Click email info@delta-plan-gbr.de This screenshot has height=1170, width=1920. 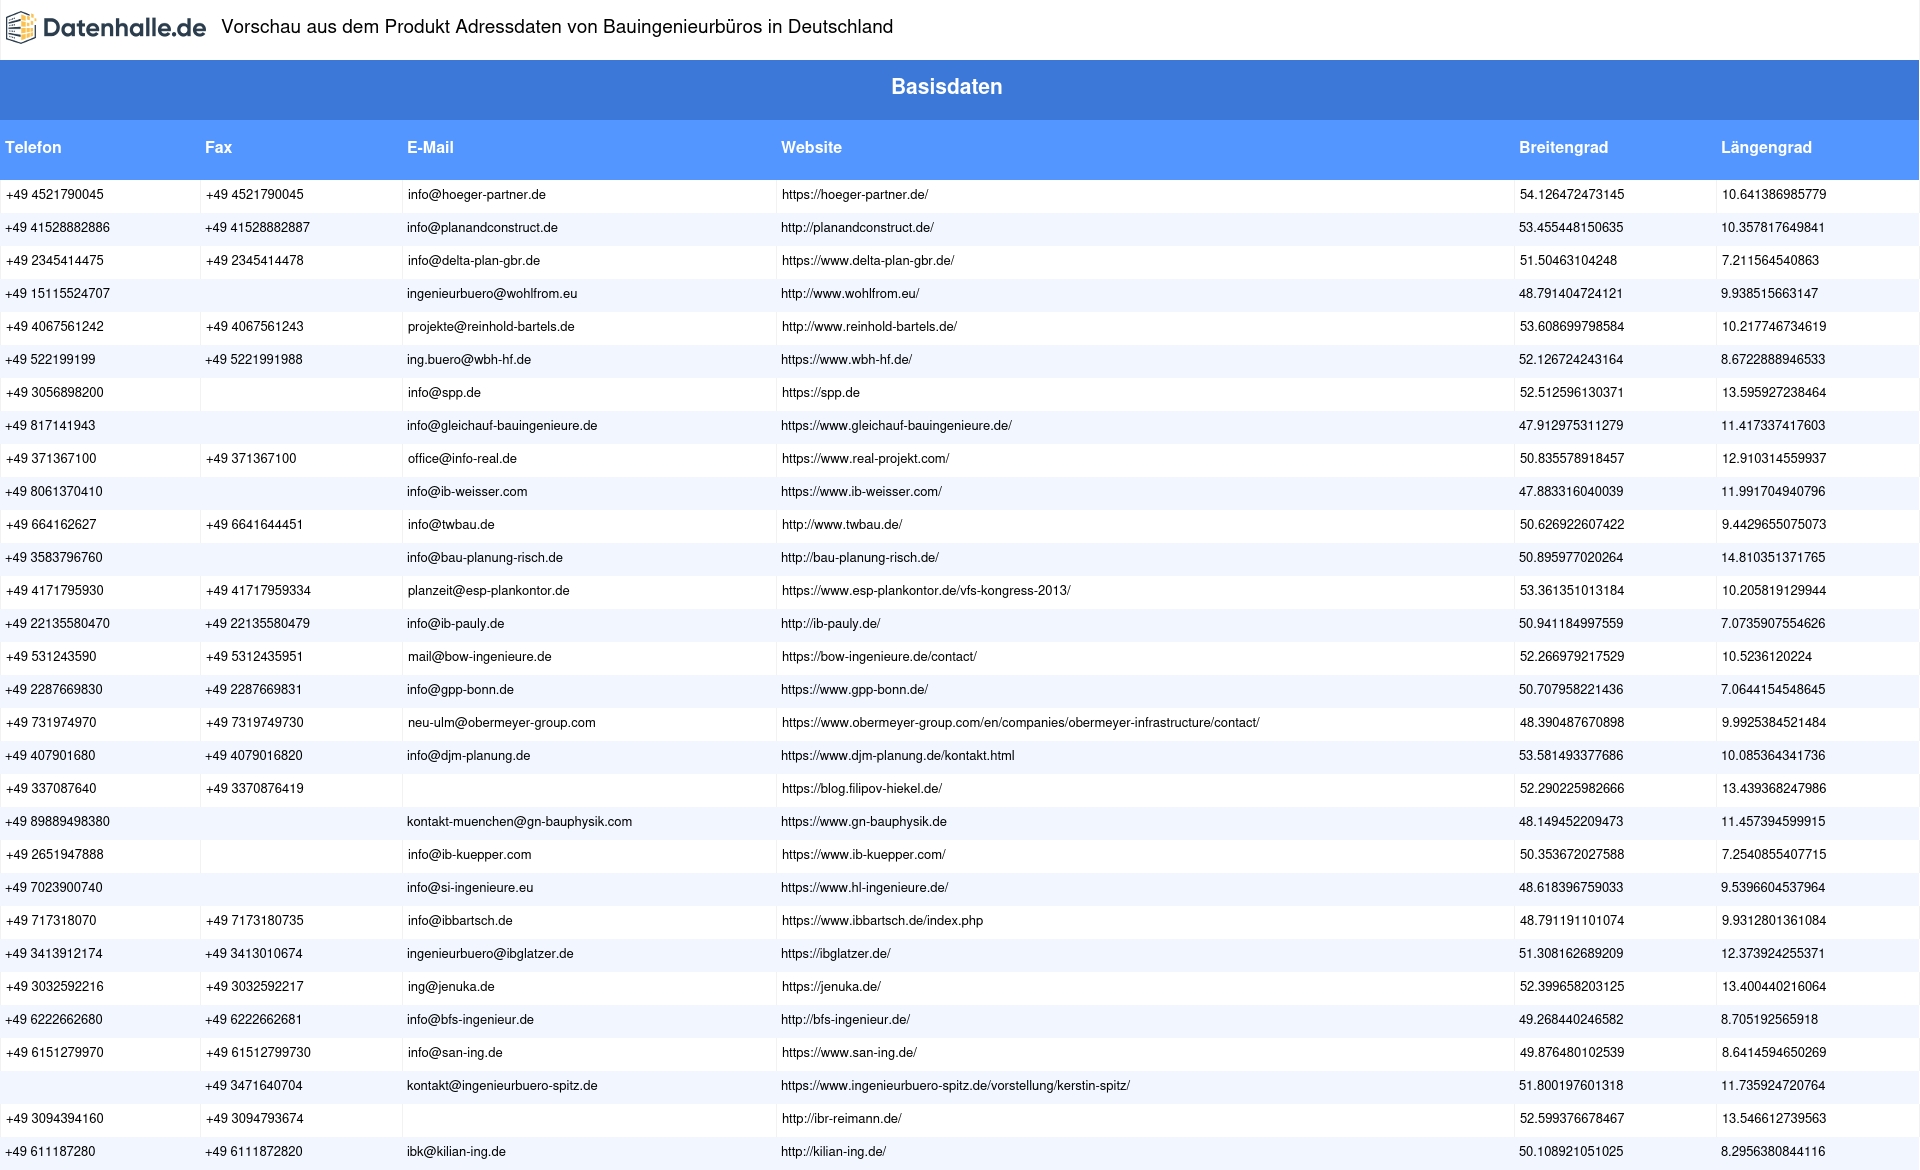(474, 261)
